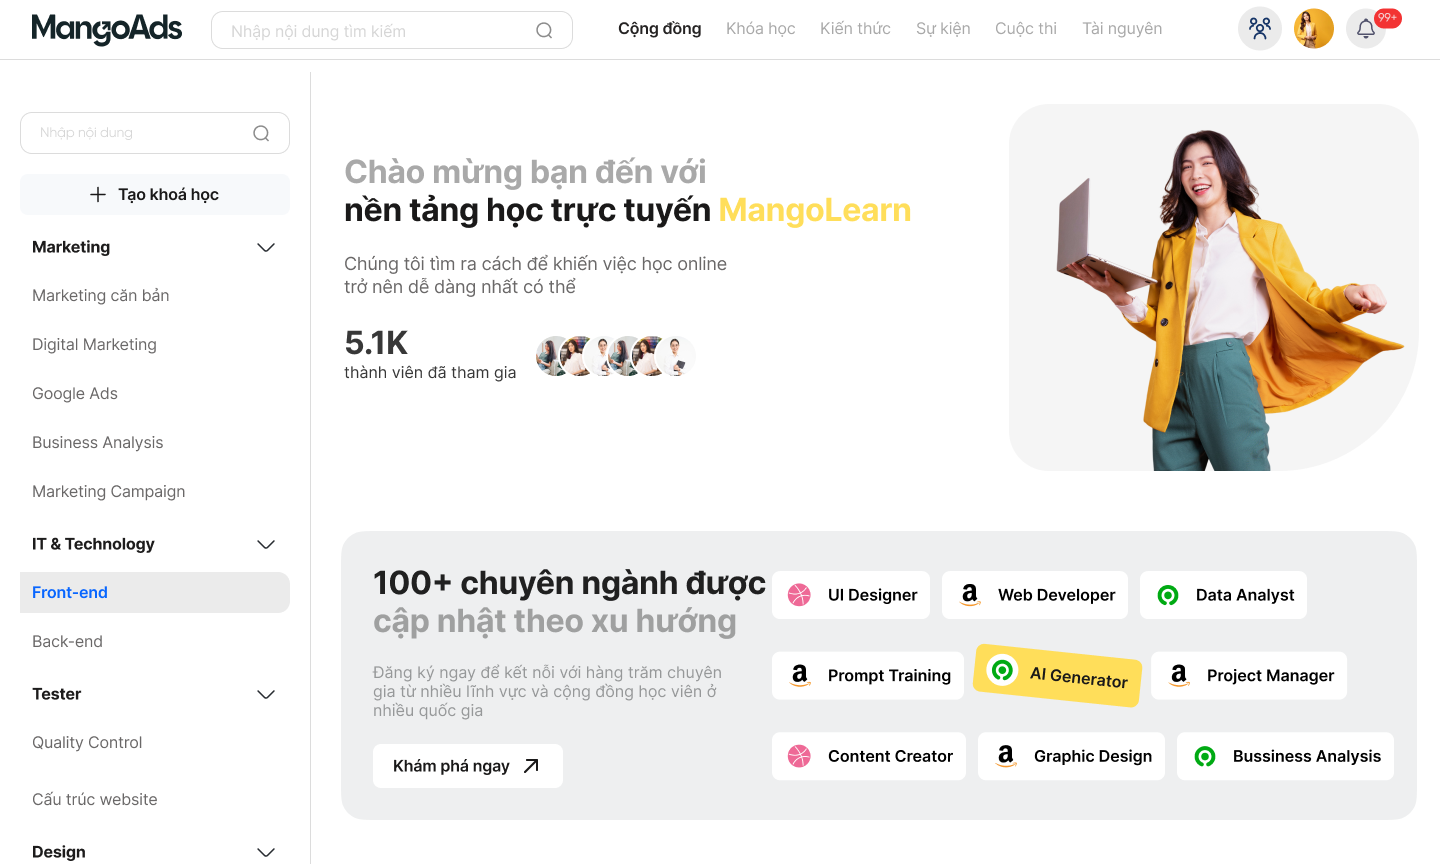Select the Project Manager tag
This screenshot has width=1440, height=864.
1249,676
